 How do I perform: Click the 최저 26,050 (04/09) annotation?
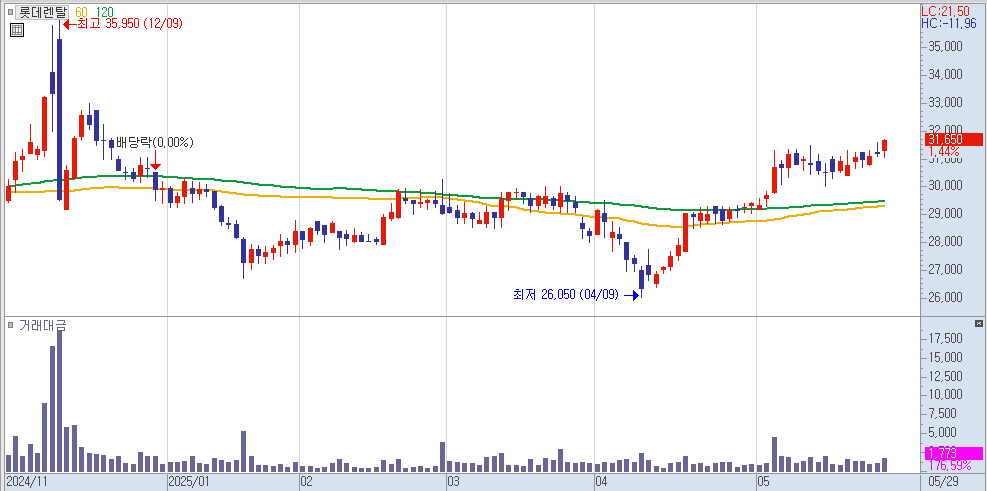tap(566, 295)
